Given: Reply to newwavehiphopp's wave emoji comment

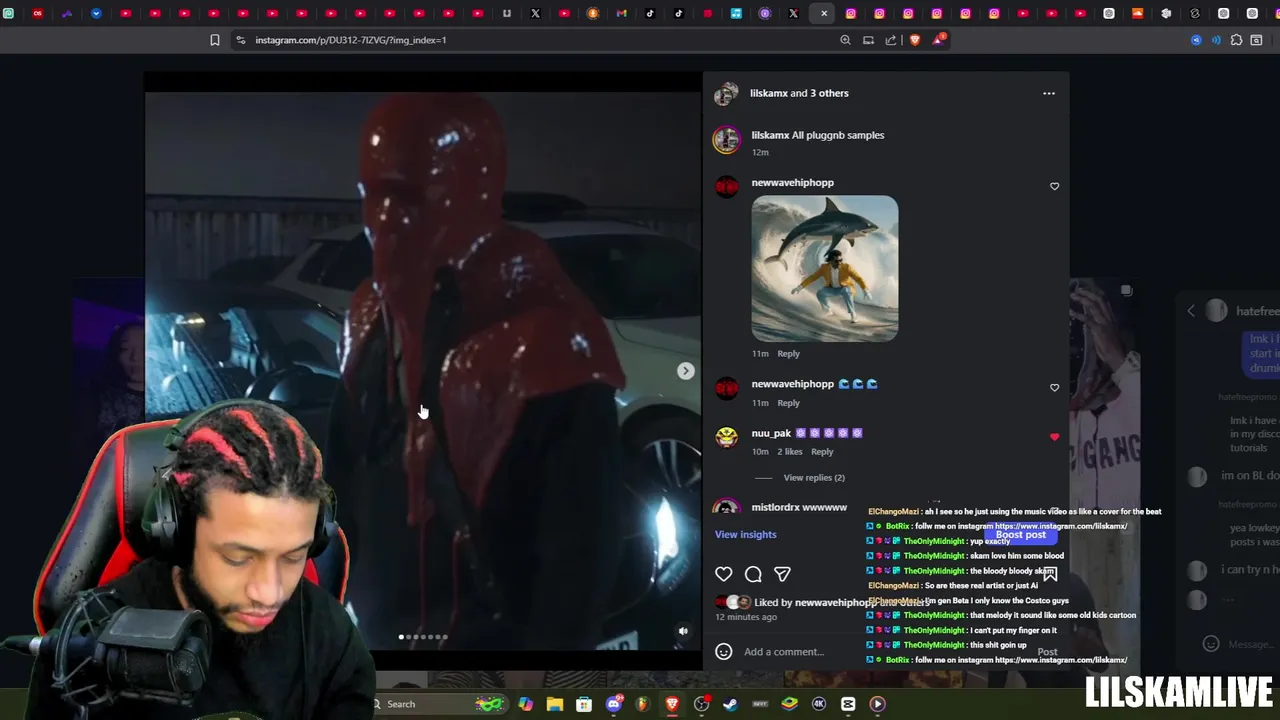Looking at the screenshot, I should coord(788,403).
